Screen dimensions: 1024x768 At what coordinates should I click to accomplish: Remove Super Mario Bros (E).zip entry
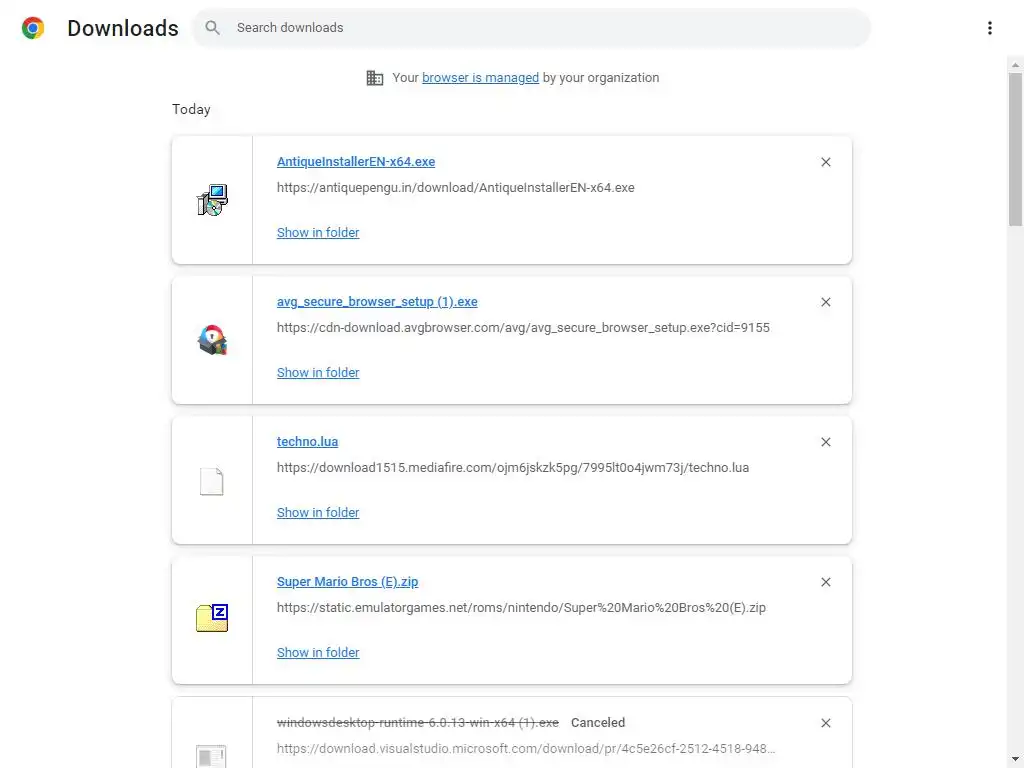pyautogui.click(x=826, y=582)
